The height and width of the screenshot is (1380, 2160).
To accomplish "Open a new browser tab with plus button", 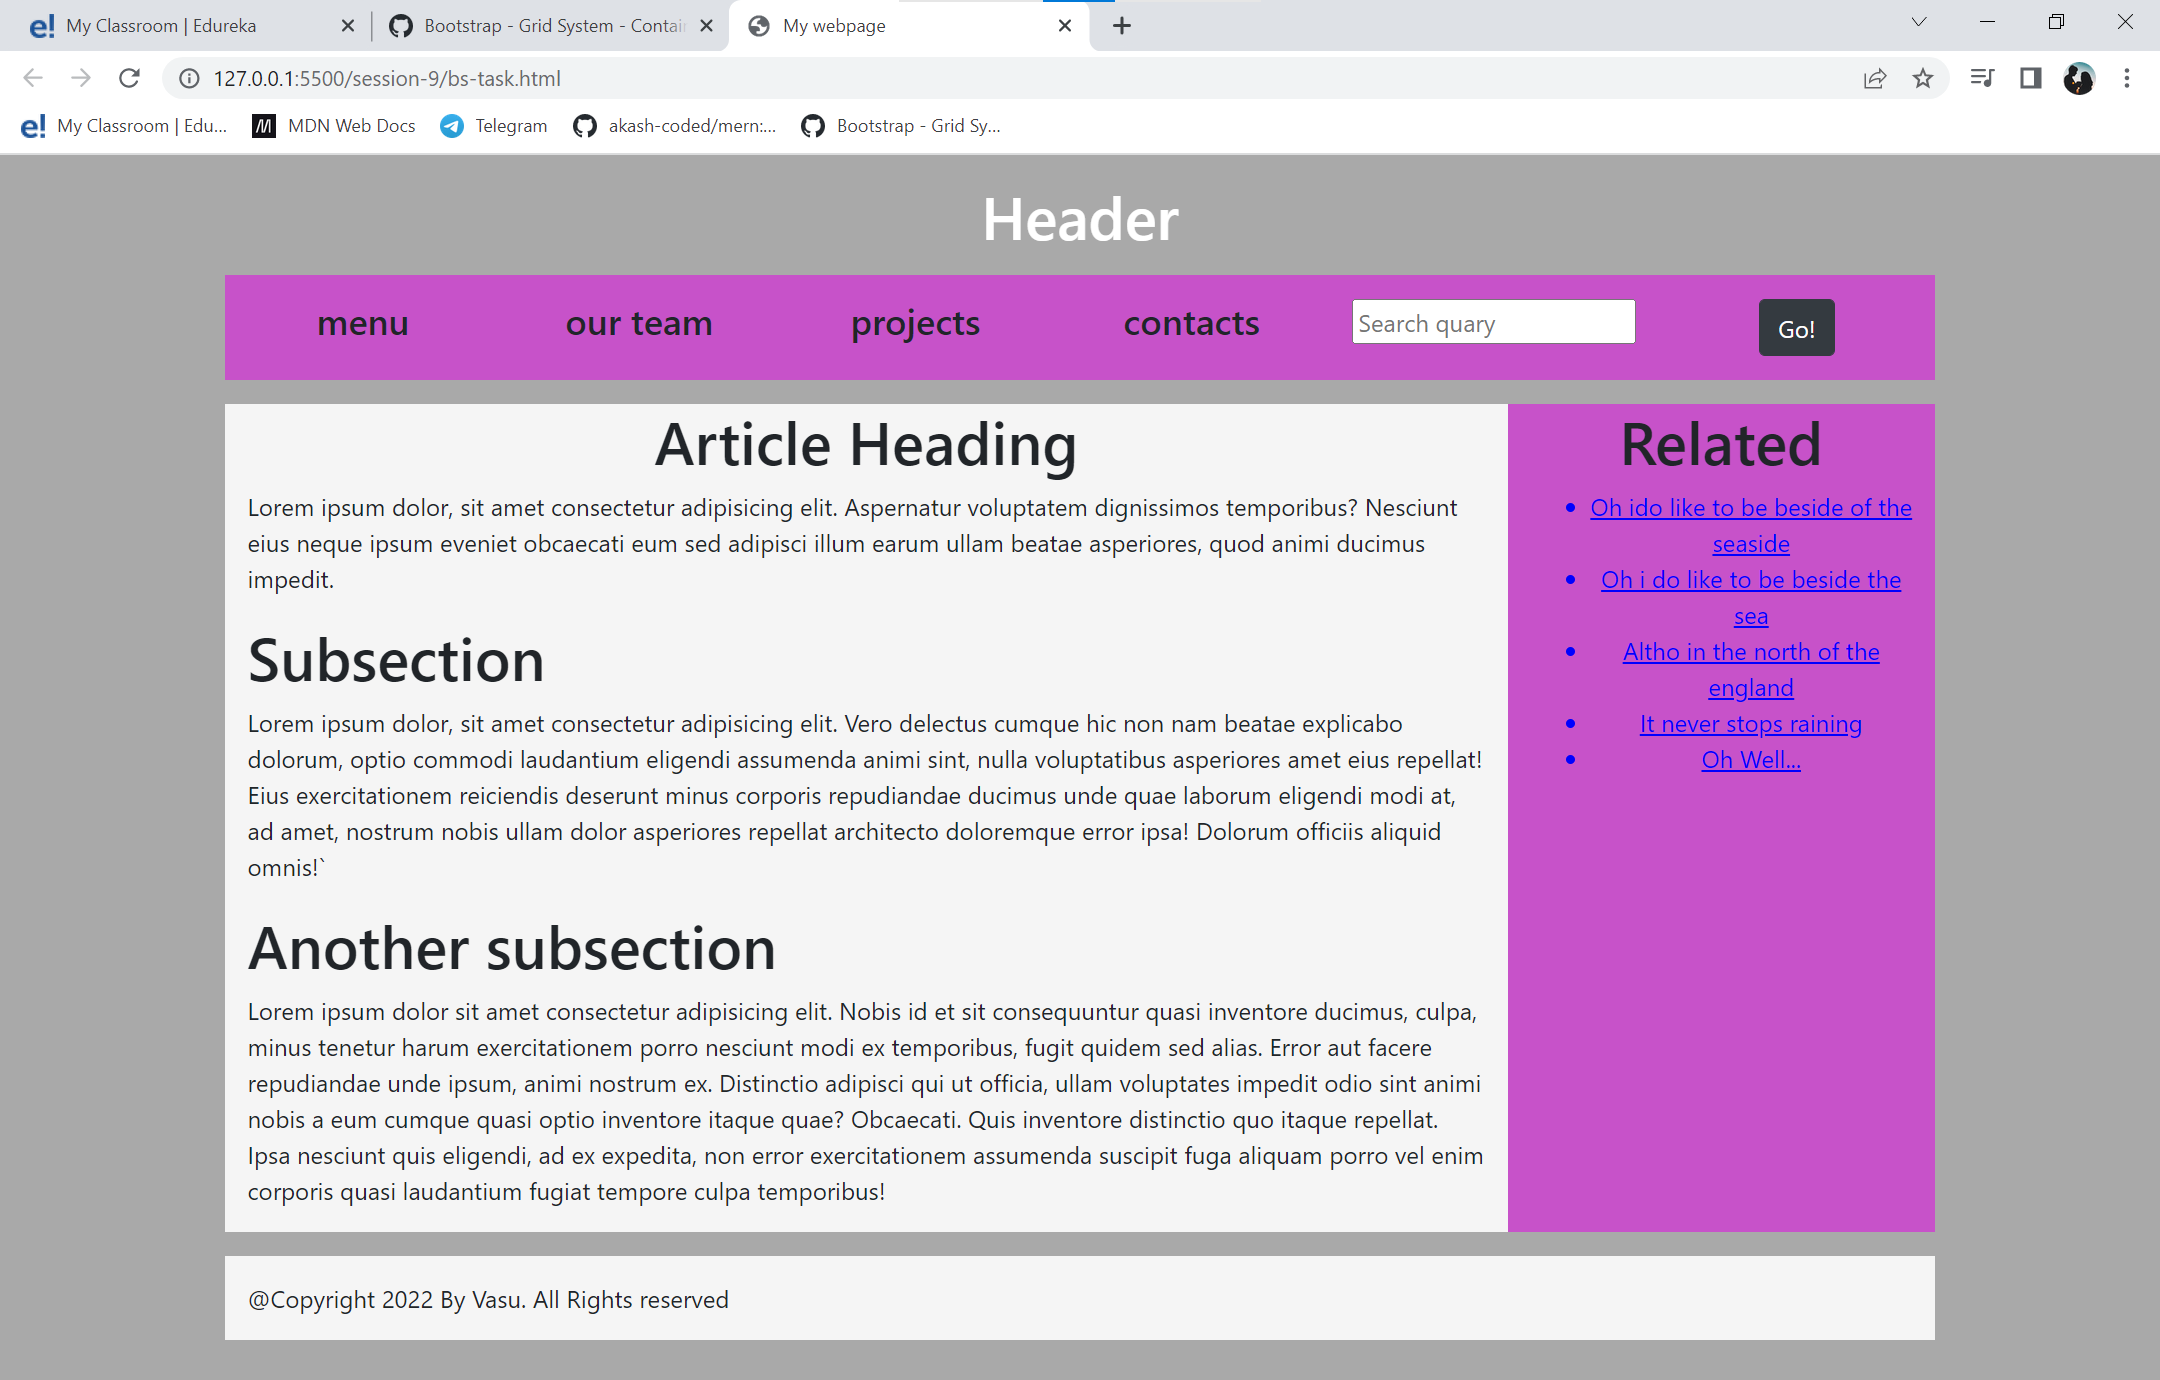I will coord(1121,25).
